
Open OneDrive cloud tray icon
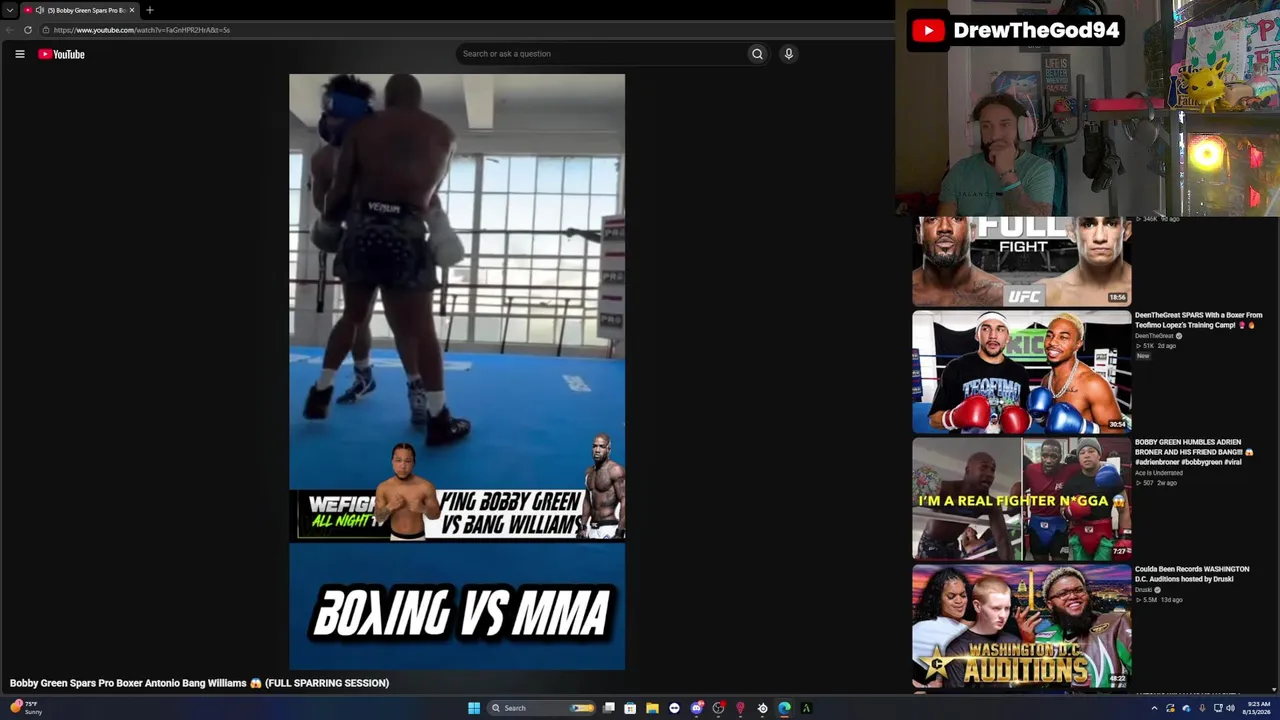coord(1186,708)
